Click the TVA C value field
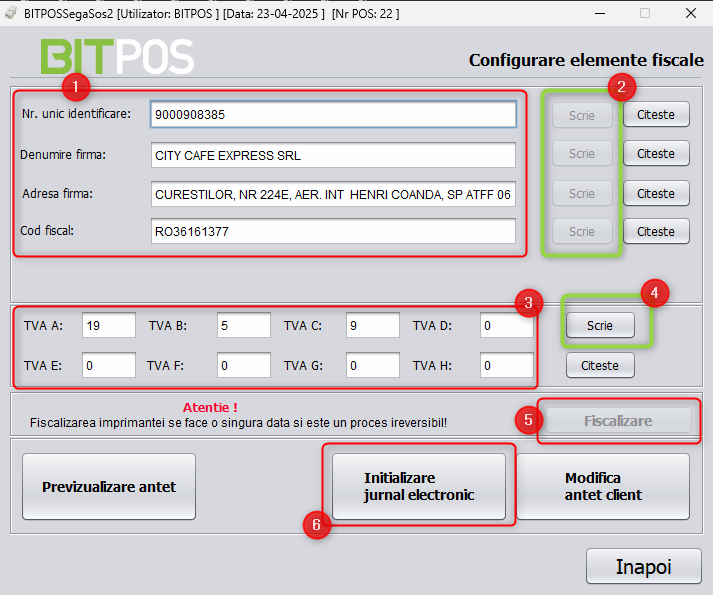This screenshot has width=713, height=595. pyautogui.click(x=373, y=325)
